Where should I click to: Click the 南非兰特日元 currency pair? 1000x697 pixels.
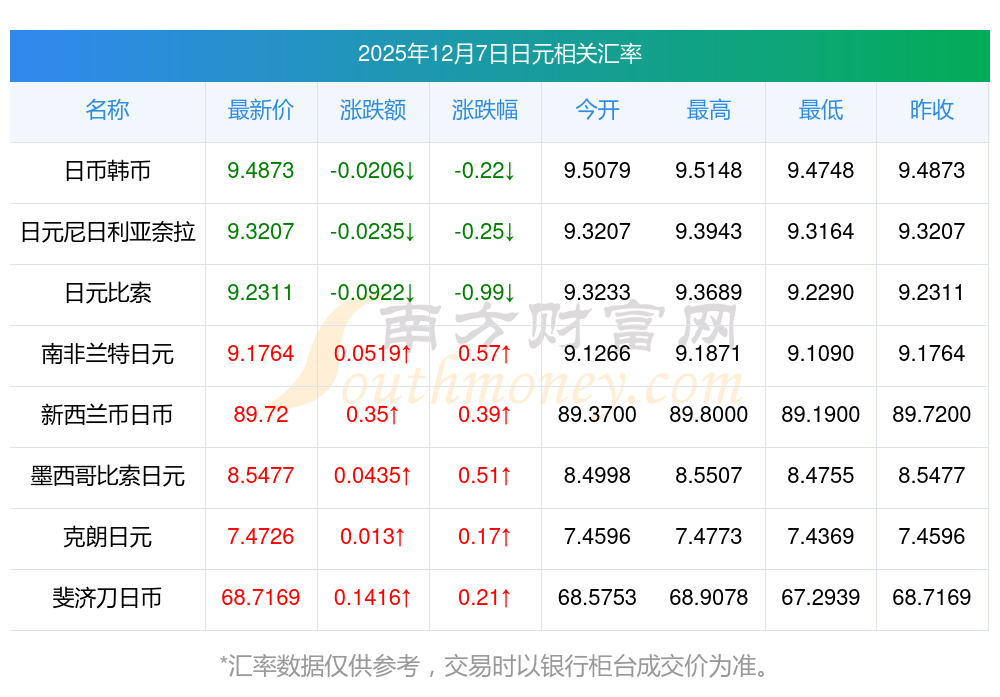coord(107,354)
